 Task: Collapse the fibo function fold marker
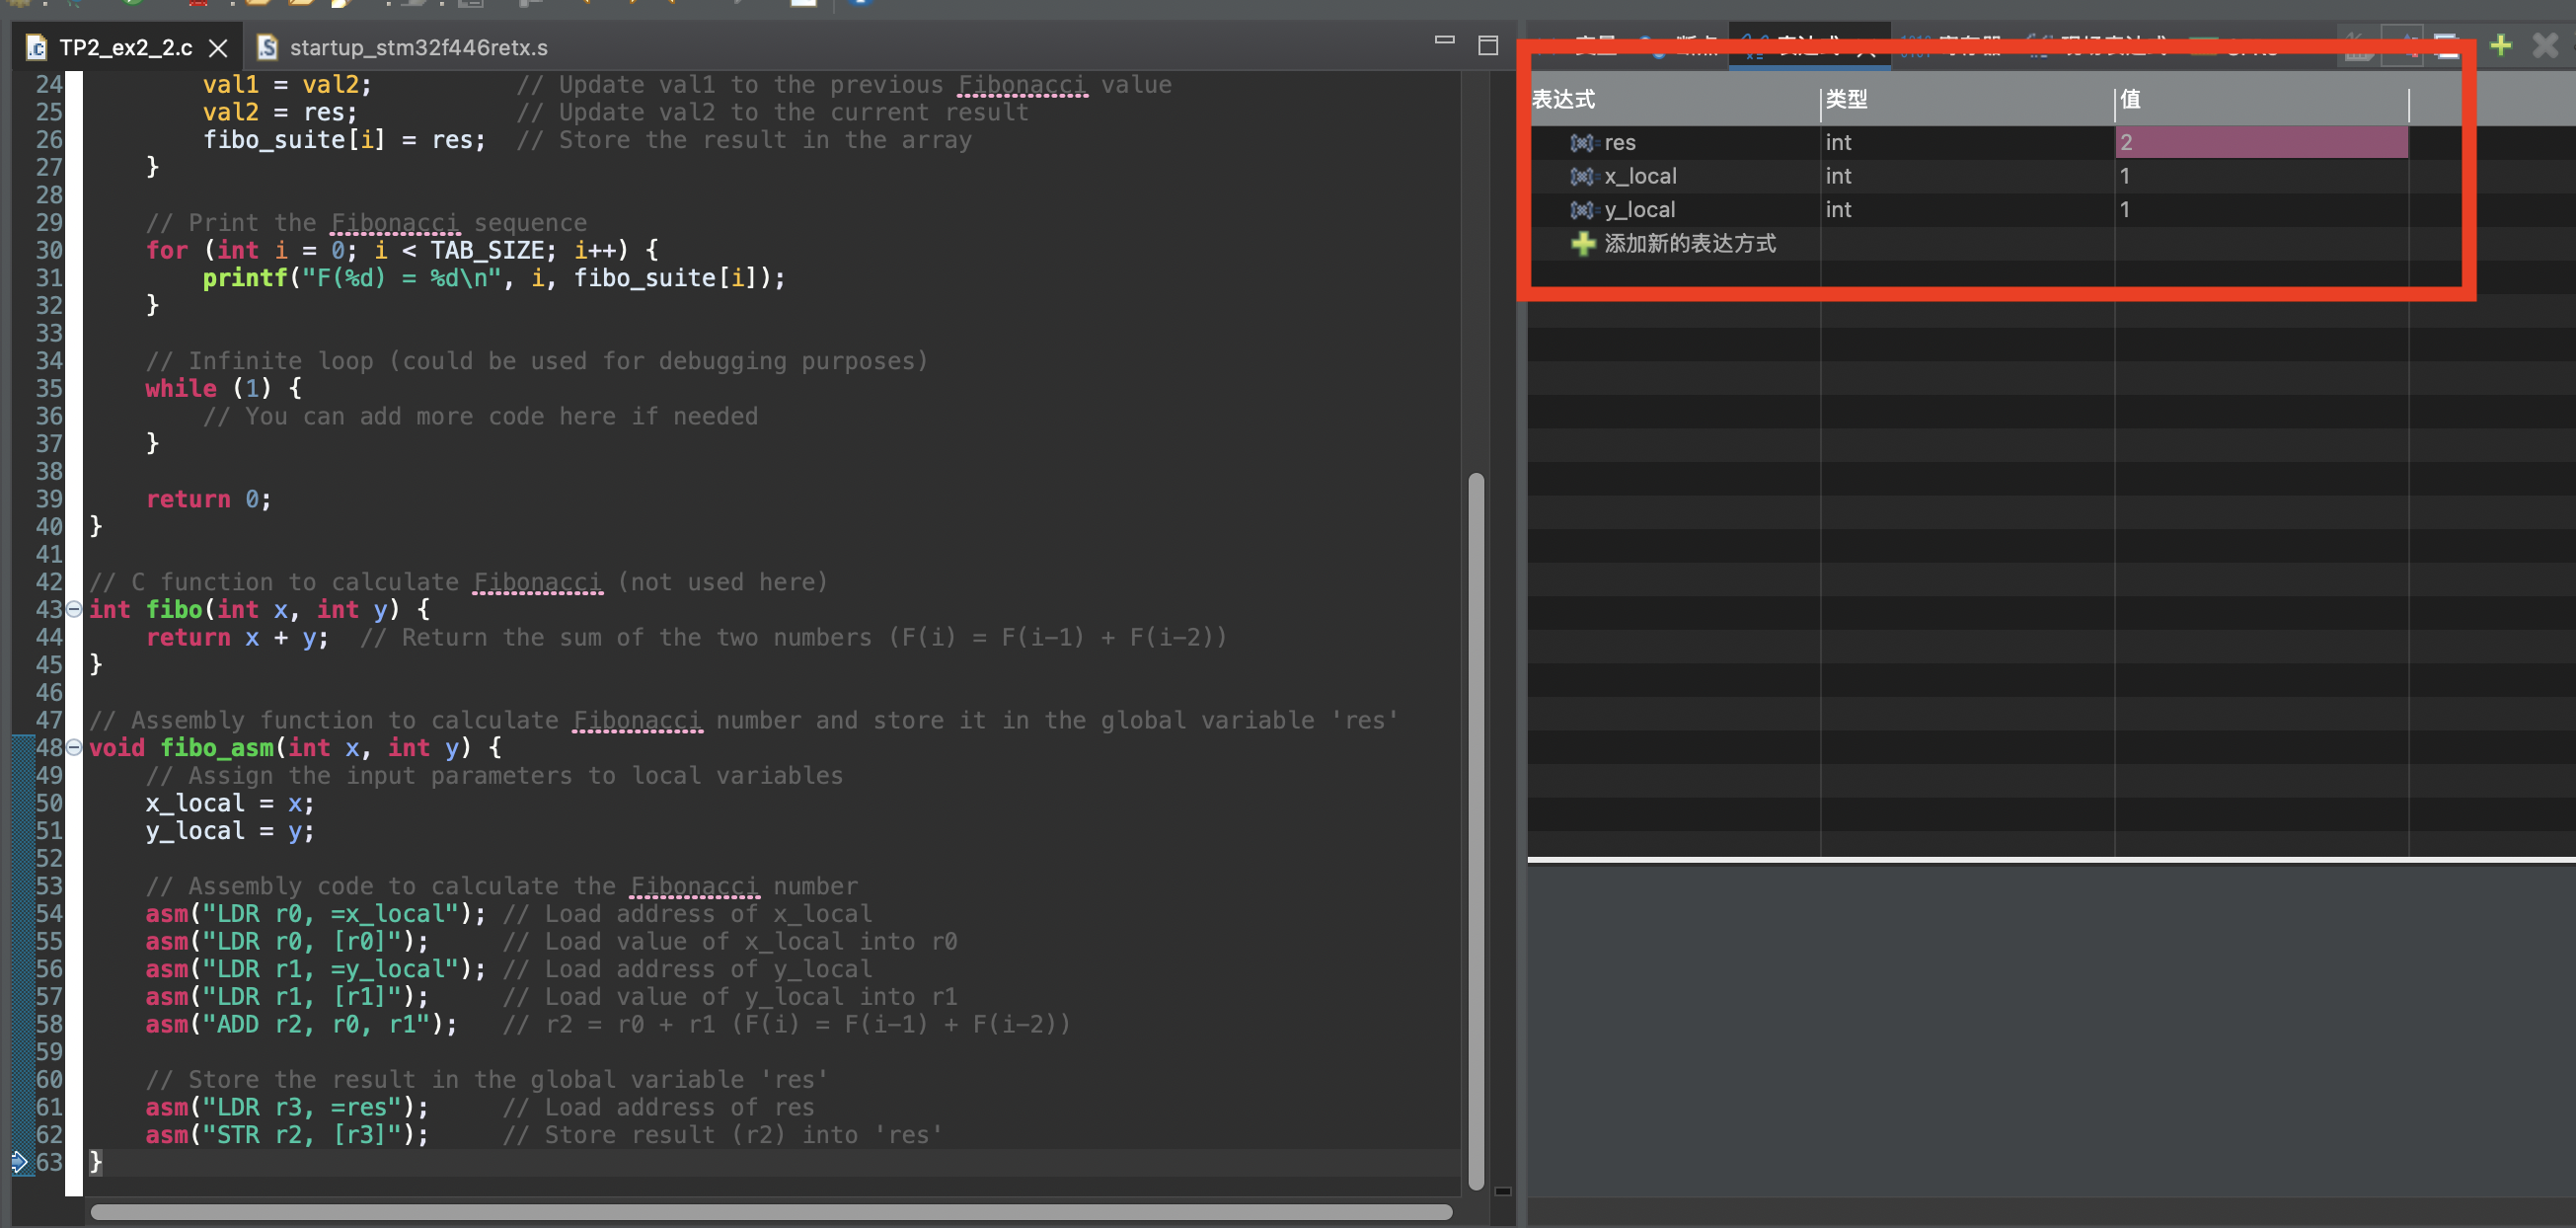[74, 609]
